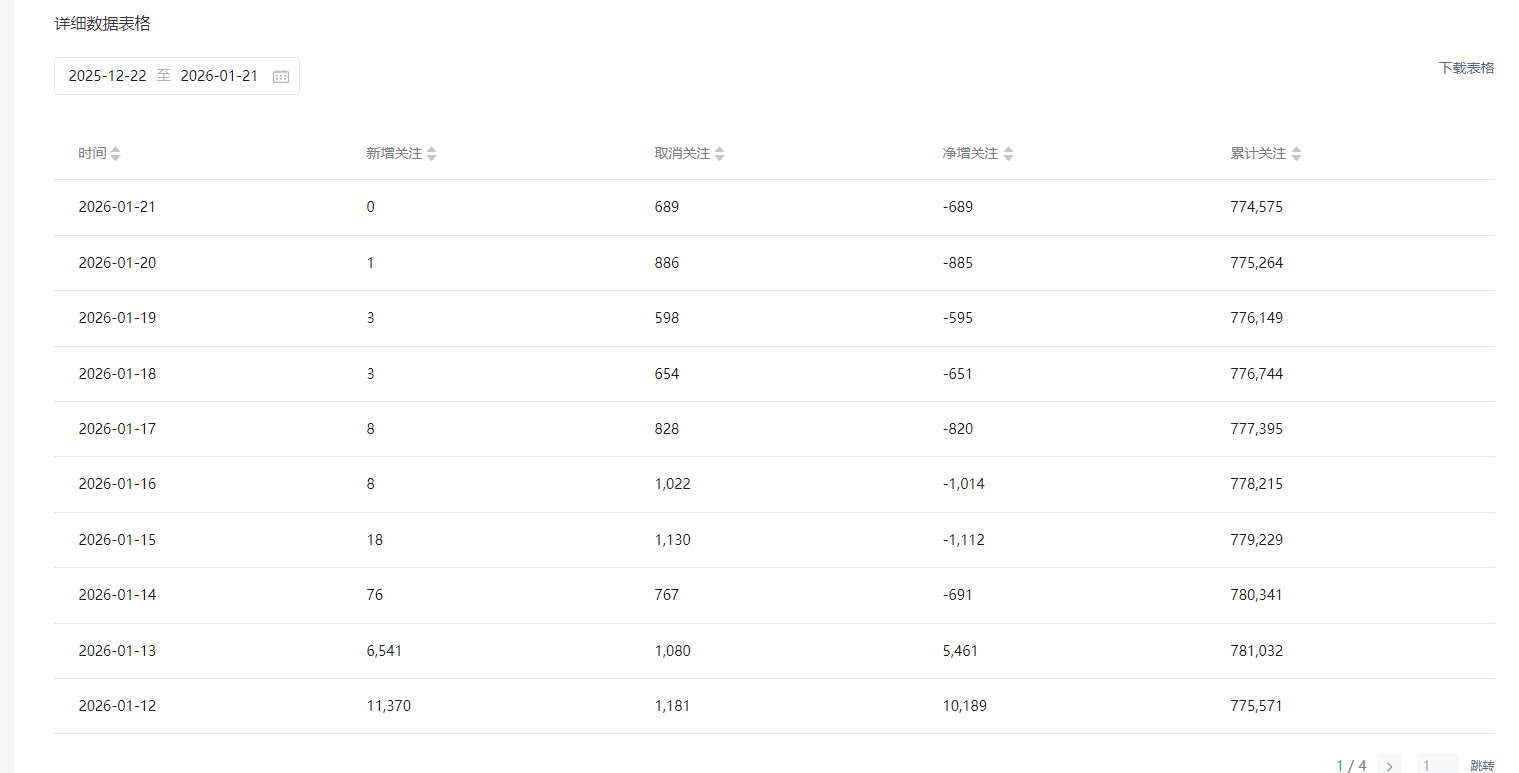Click cumulative follows value 776,744
The image size is (1519, 773).
pos(1257,374)
